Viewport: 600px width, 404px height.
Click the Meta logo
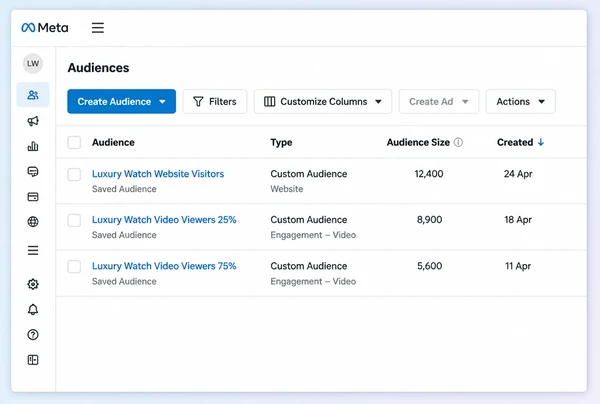point(45,28)
